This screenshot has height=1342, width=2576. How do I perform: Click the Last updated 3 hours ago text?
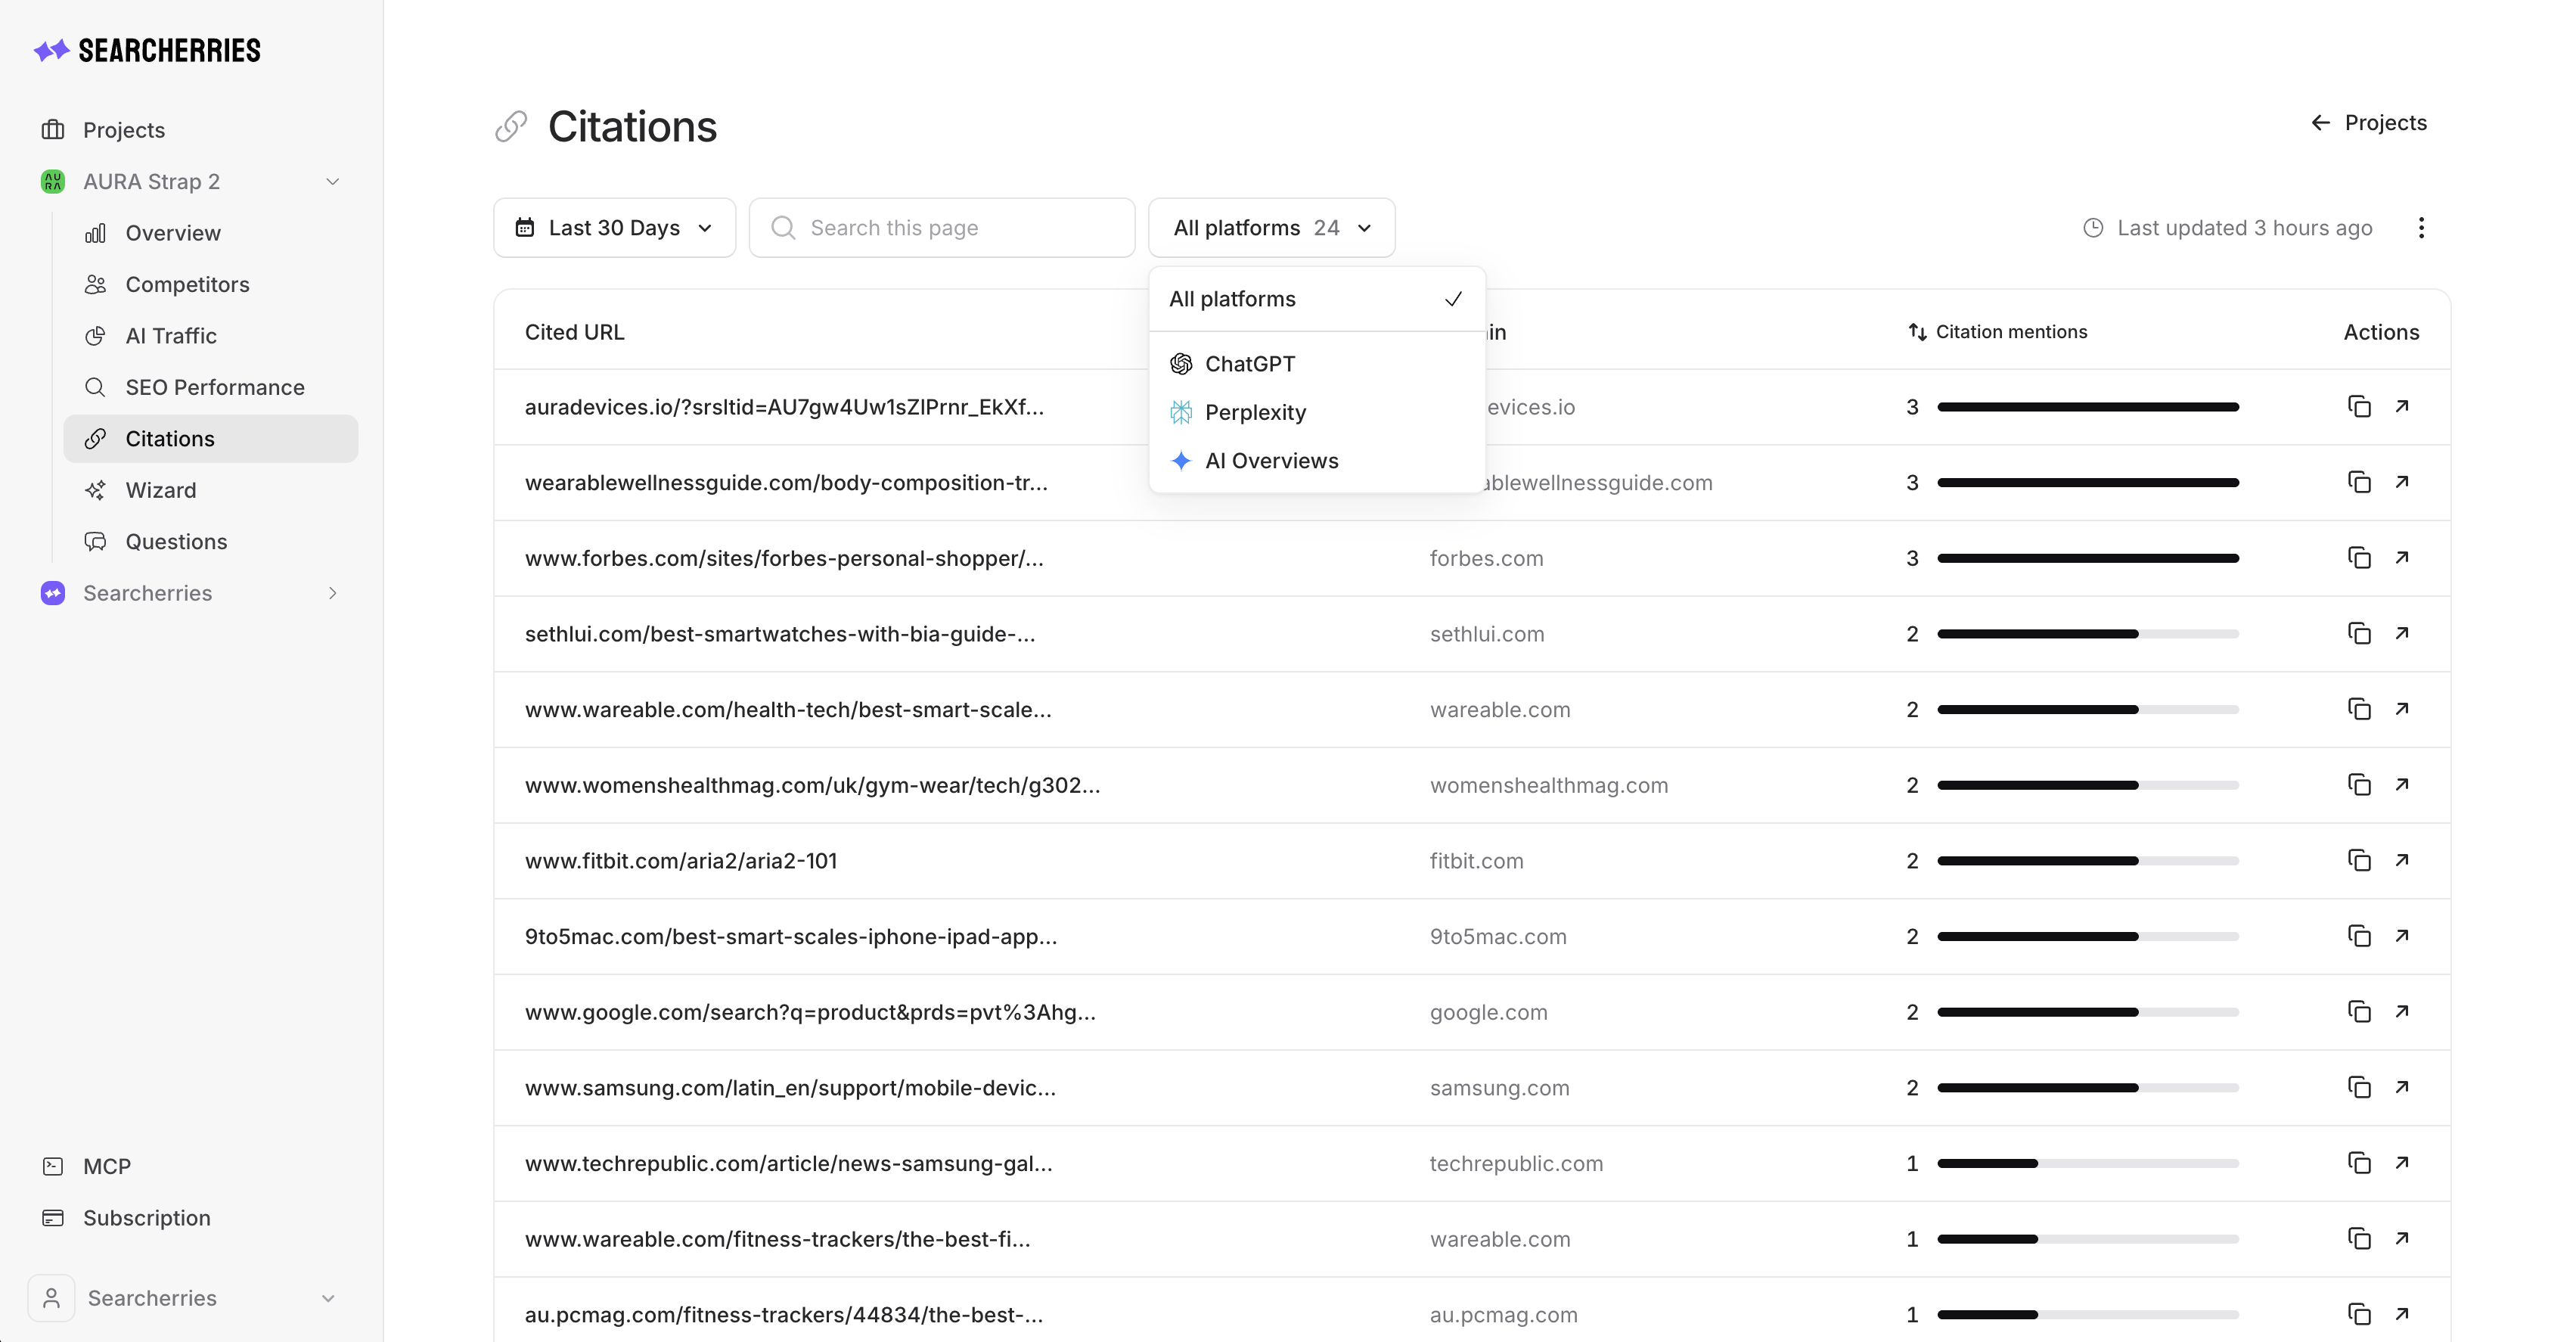(x=2244, y=228)
